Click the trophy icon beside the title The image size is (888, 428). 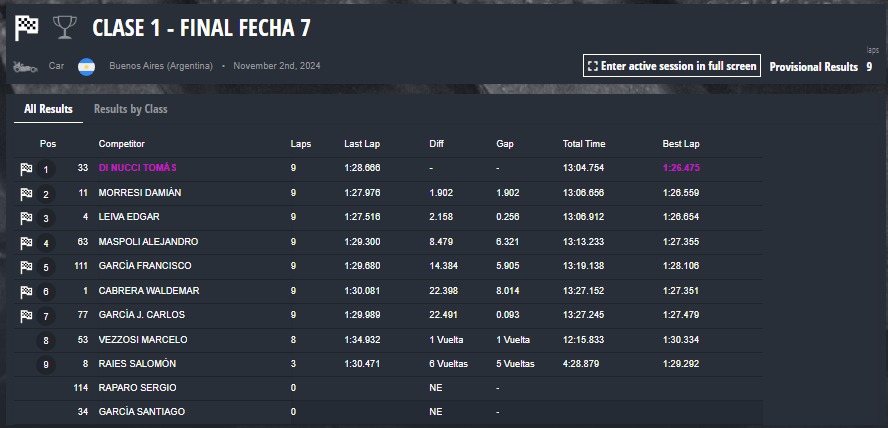(x=65, y=27)
